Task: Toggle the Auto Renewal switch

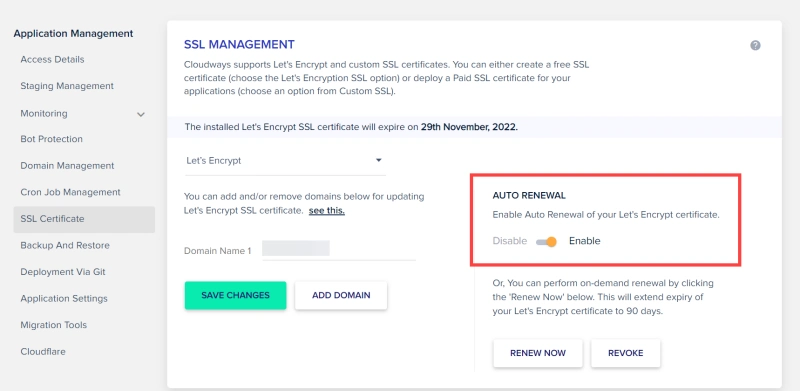Action: [546, 241]
